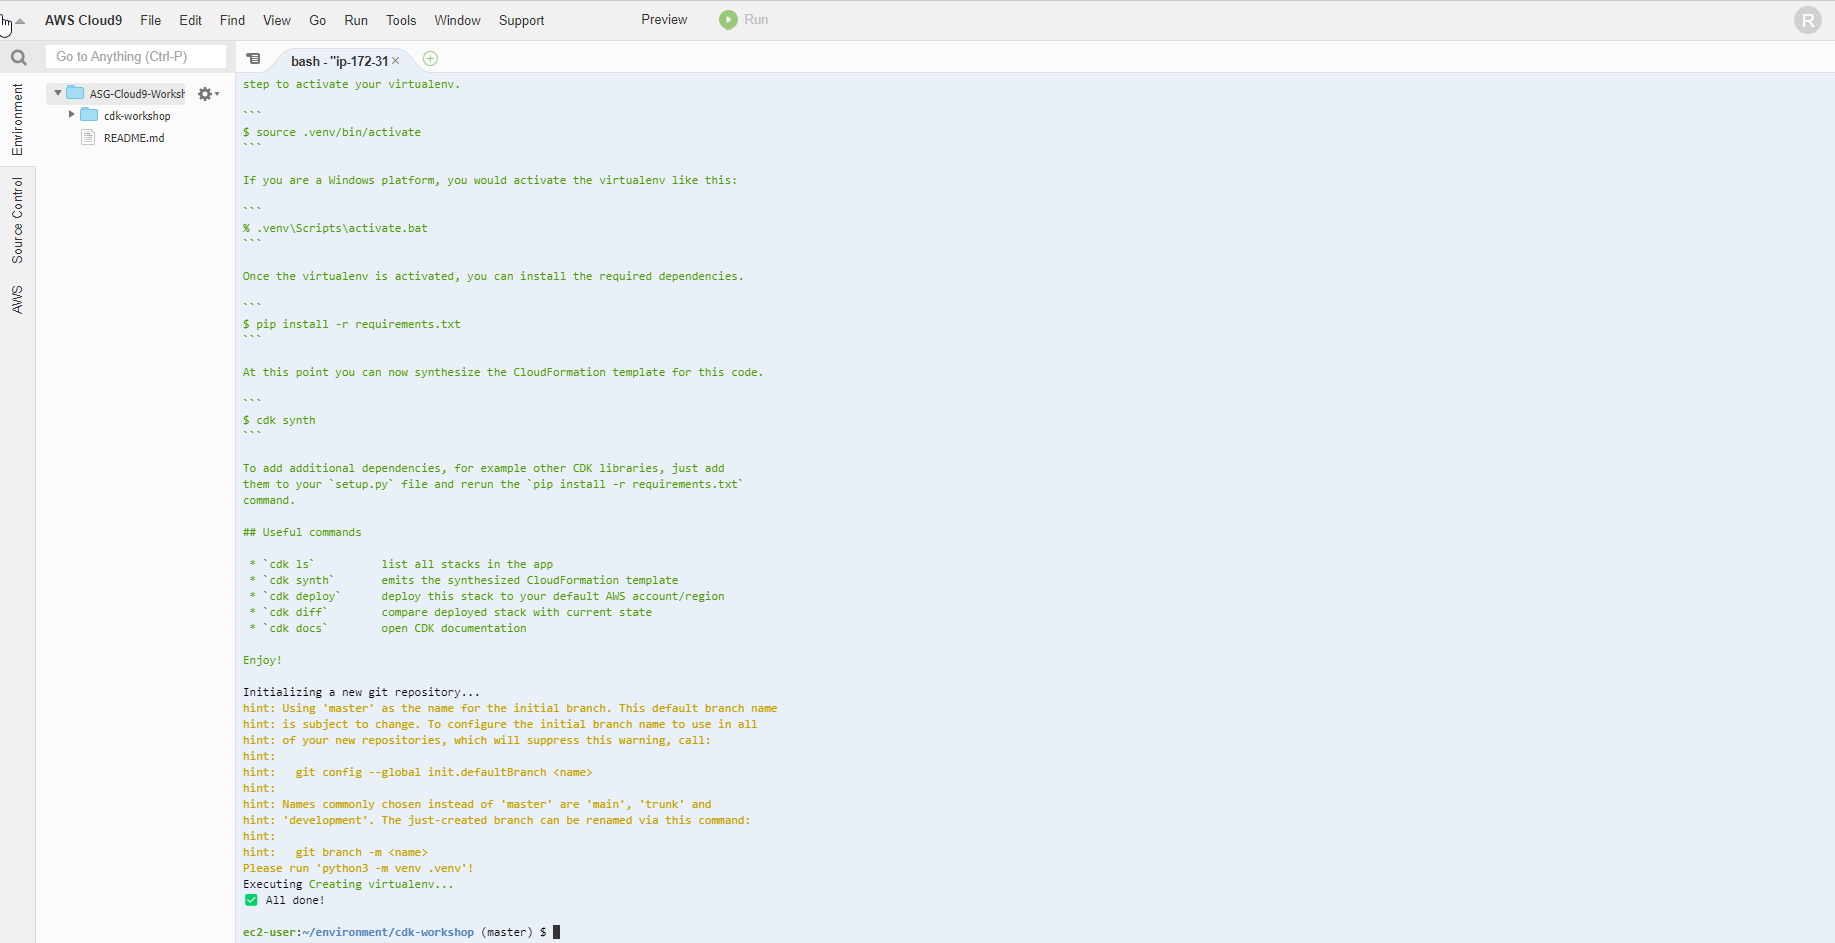Image resolution: width=1835 pixels, height=943 pixels.
Task: Click the '`cdk ls`' command row
Action: [x=401, y=564]
